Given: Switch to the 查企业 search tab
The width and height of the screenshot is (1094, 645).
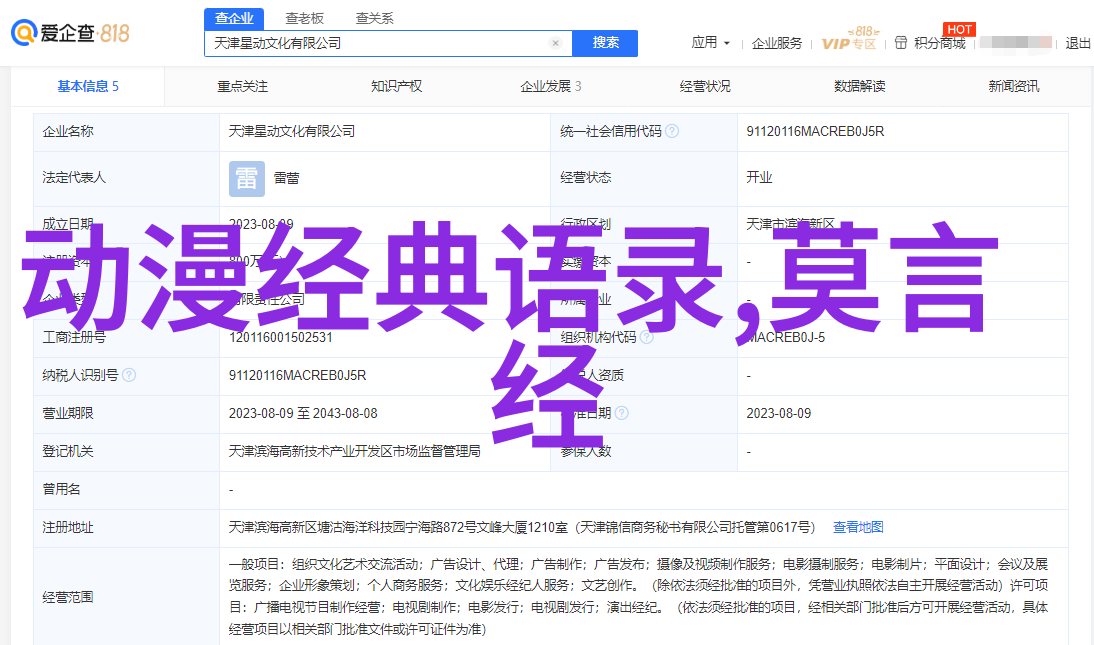Looking at the screenshot, I should (234, 18).
